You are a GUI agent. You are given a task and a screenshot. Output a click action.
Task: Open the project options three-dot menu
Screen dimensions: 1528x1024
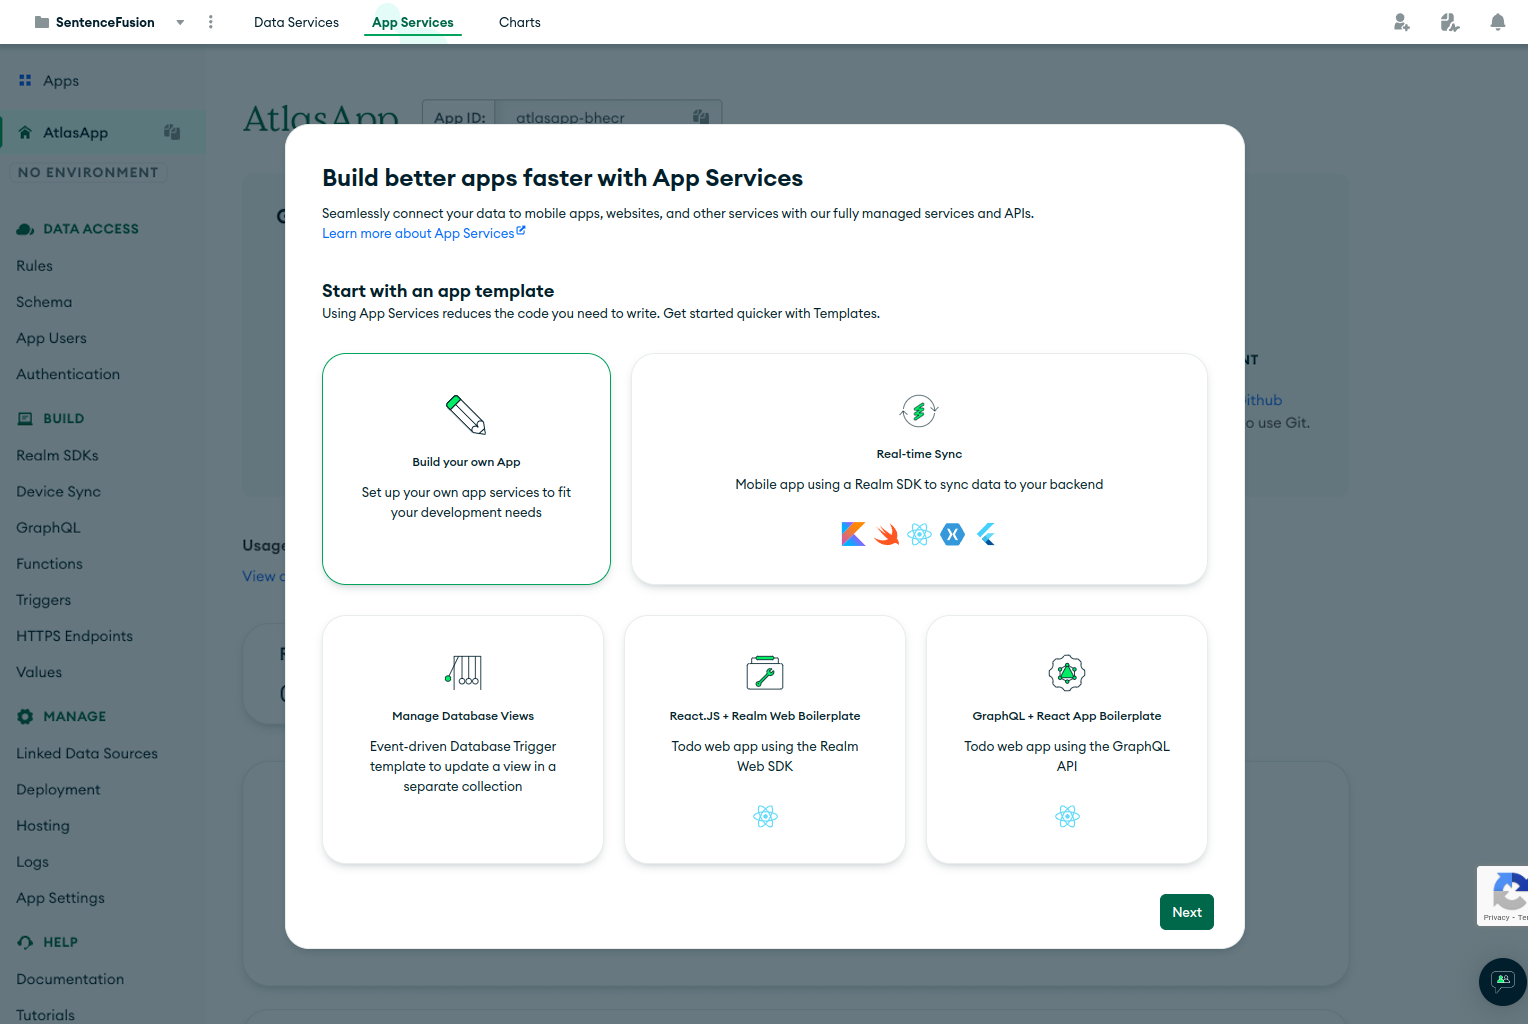(x=210, y=22)
